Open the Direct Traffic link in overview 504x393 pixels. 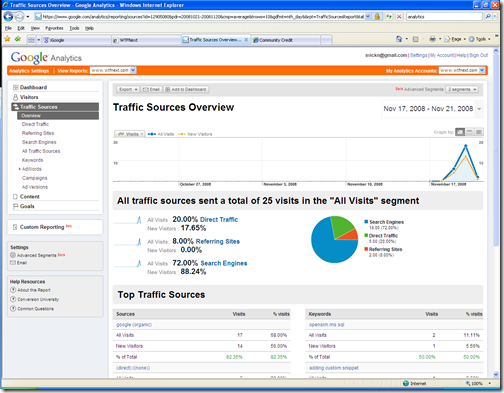[x=219, y=219]
